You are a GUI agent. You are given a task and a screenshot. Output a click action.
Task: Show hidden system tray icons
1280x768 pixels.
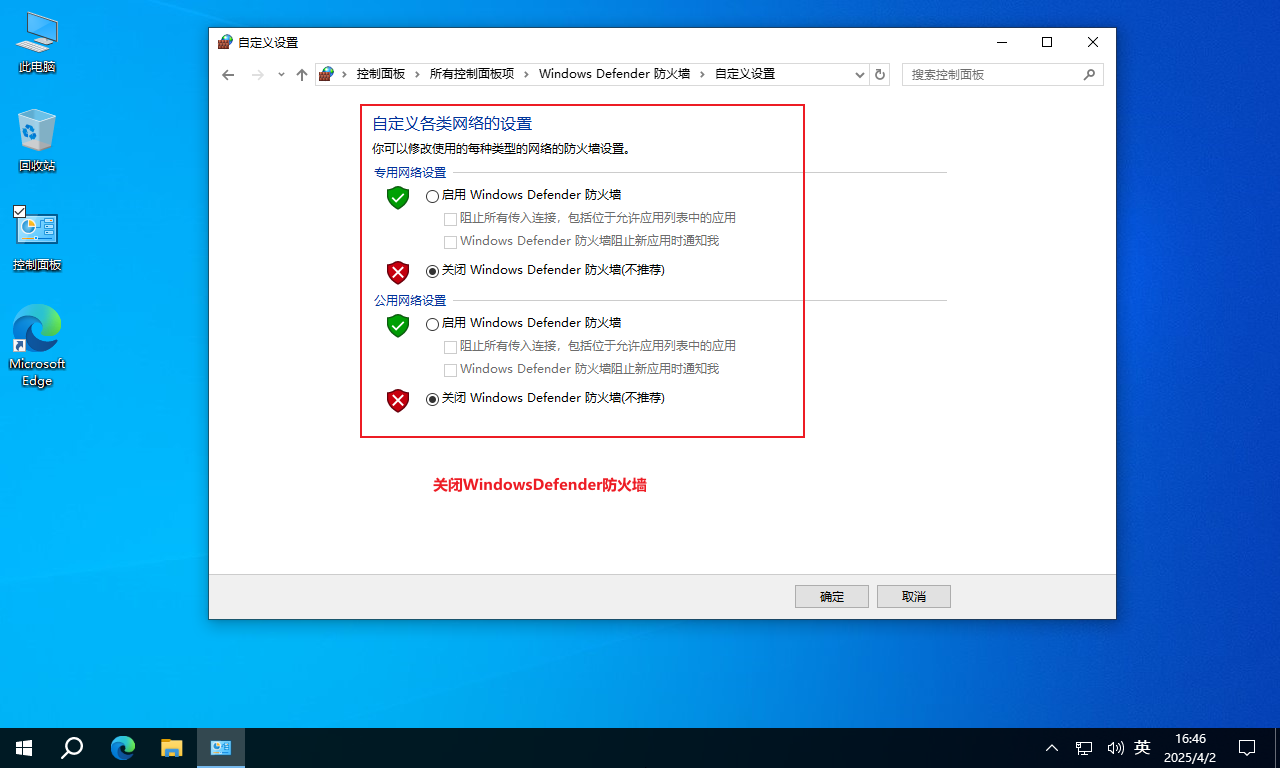click(1052, 748)
